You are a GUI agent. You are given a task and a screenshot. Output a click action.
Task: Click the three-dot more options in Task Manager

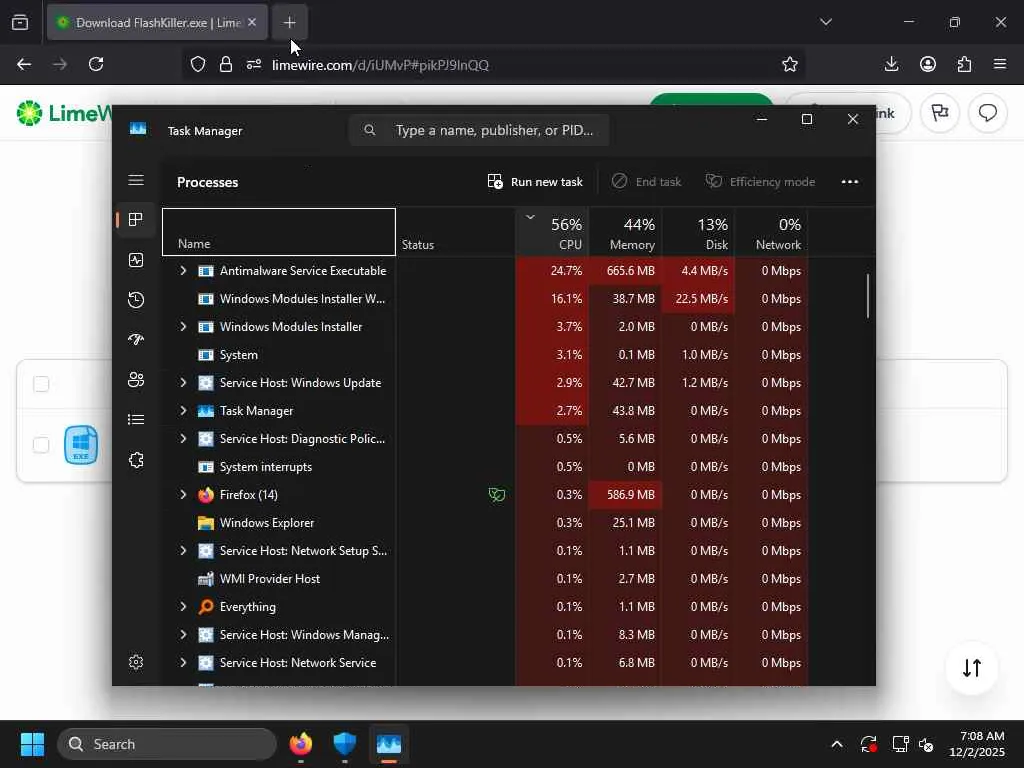(850, 182)
